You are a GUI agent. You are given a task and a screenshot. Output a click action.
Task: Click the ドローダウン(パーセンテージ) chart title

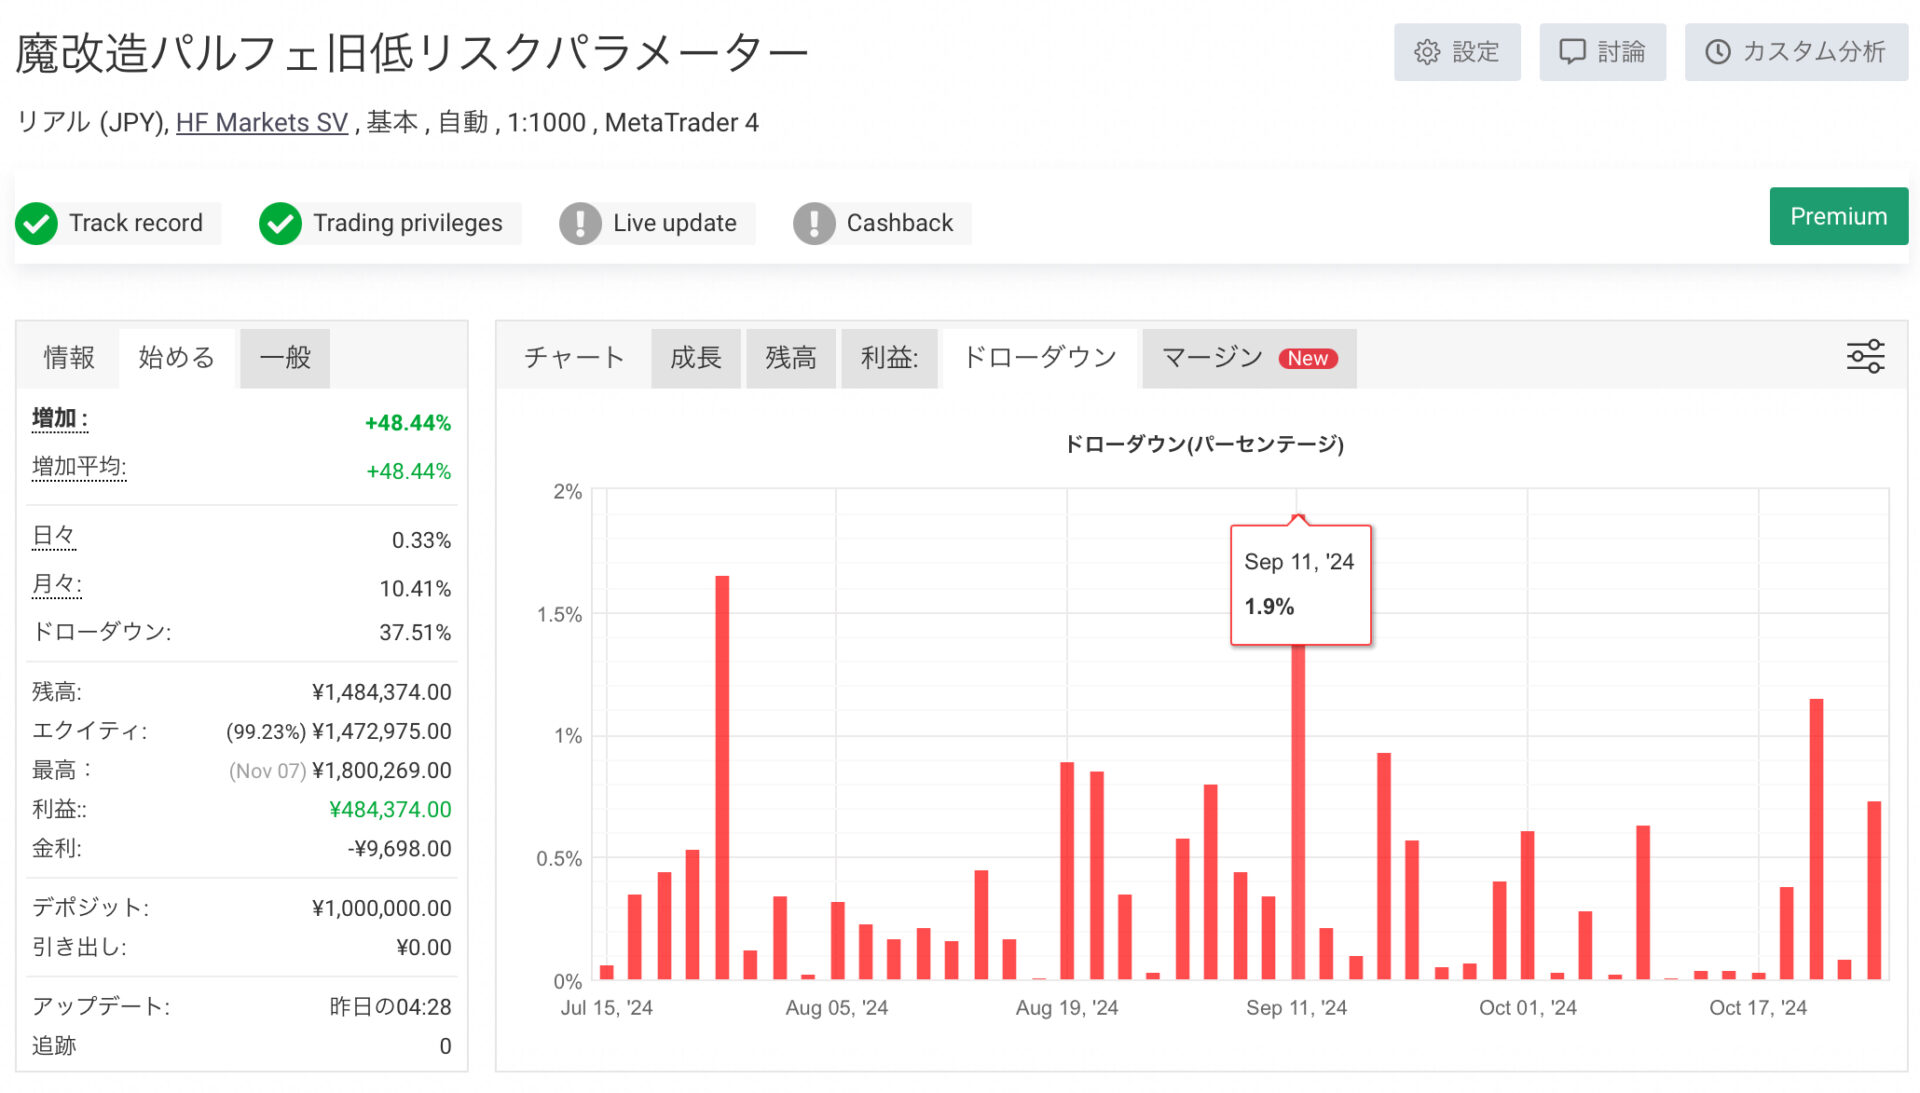[1204, 444]
